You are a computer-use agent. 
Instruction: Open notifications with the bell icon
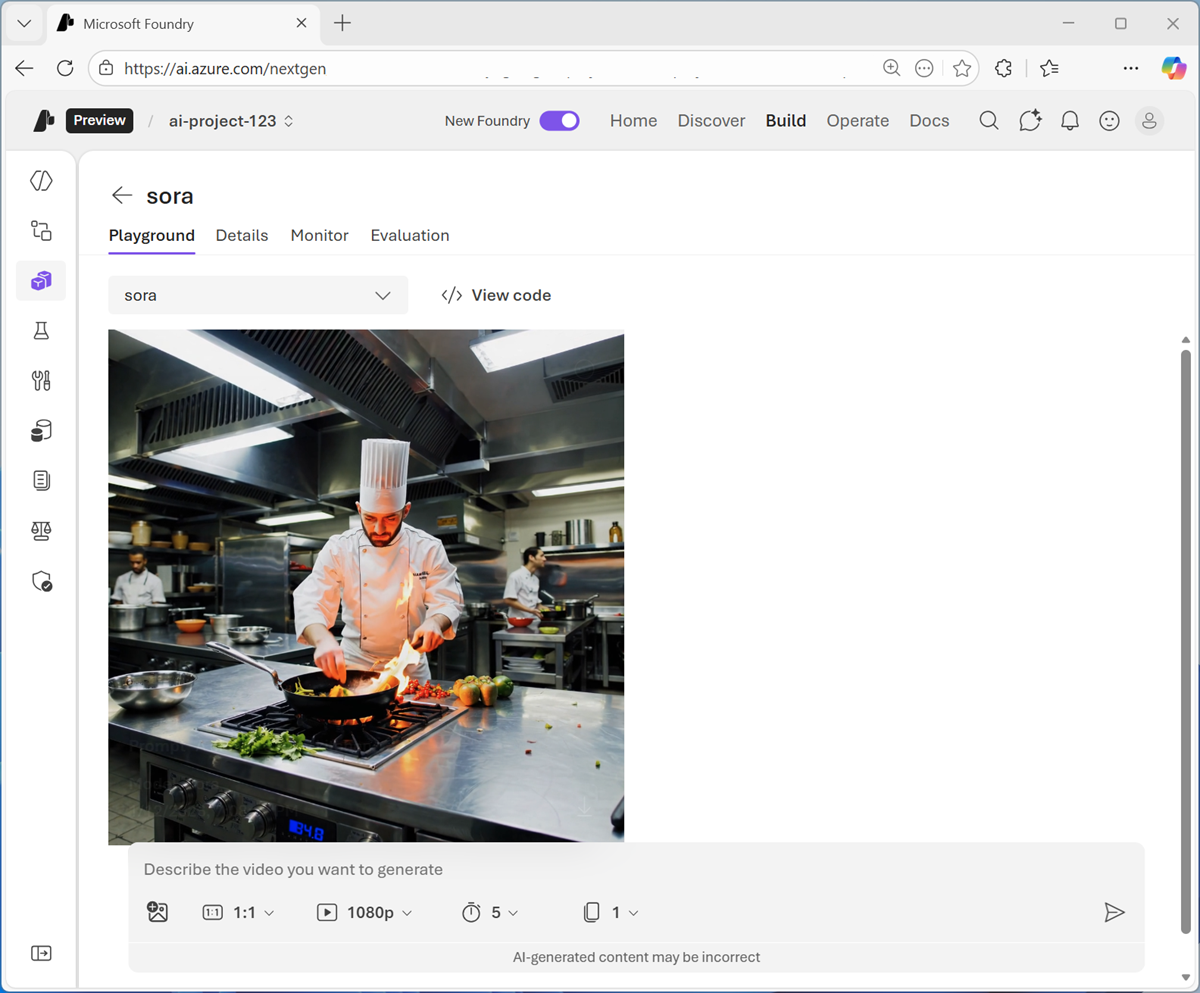pyautogui.click(x=1069, y=120)
